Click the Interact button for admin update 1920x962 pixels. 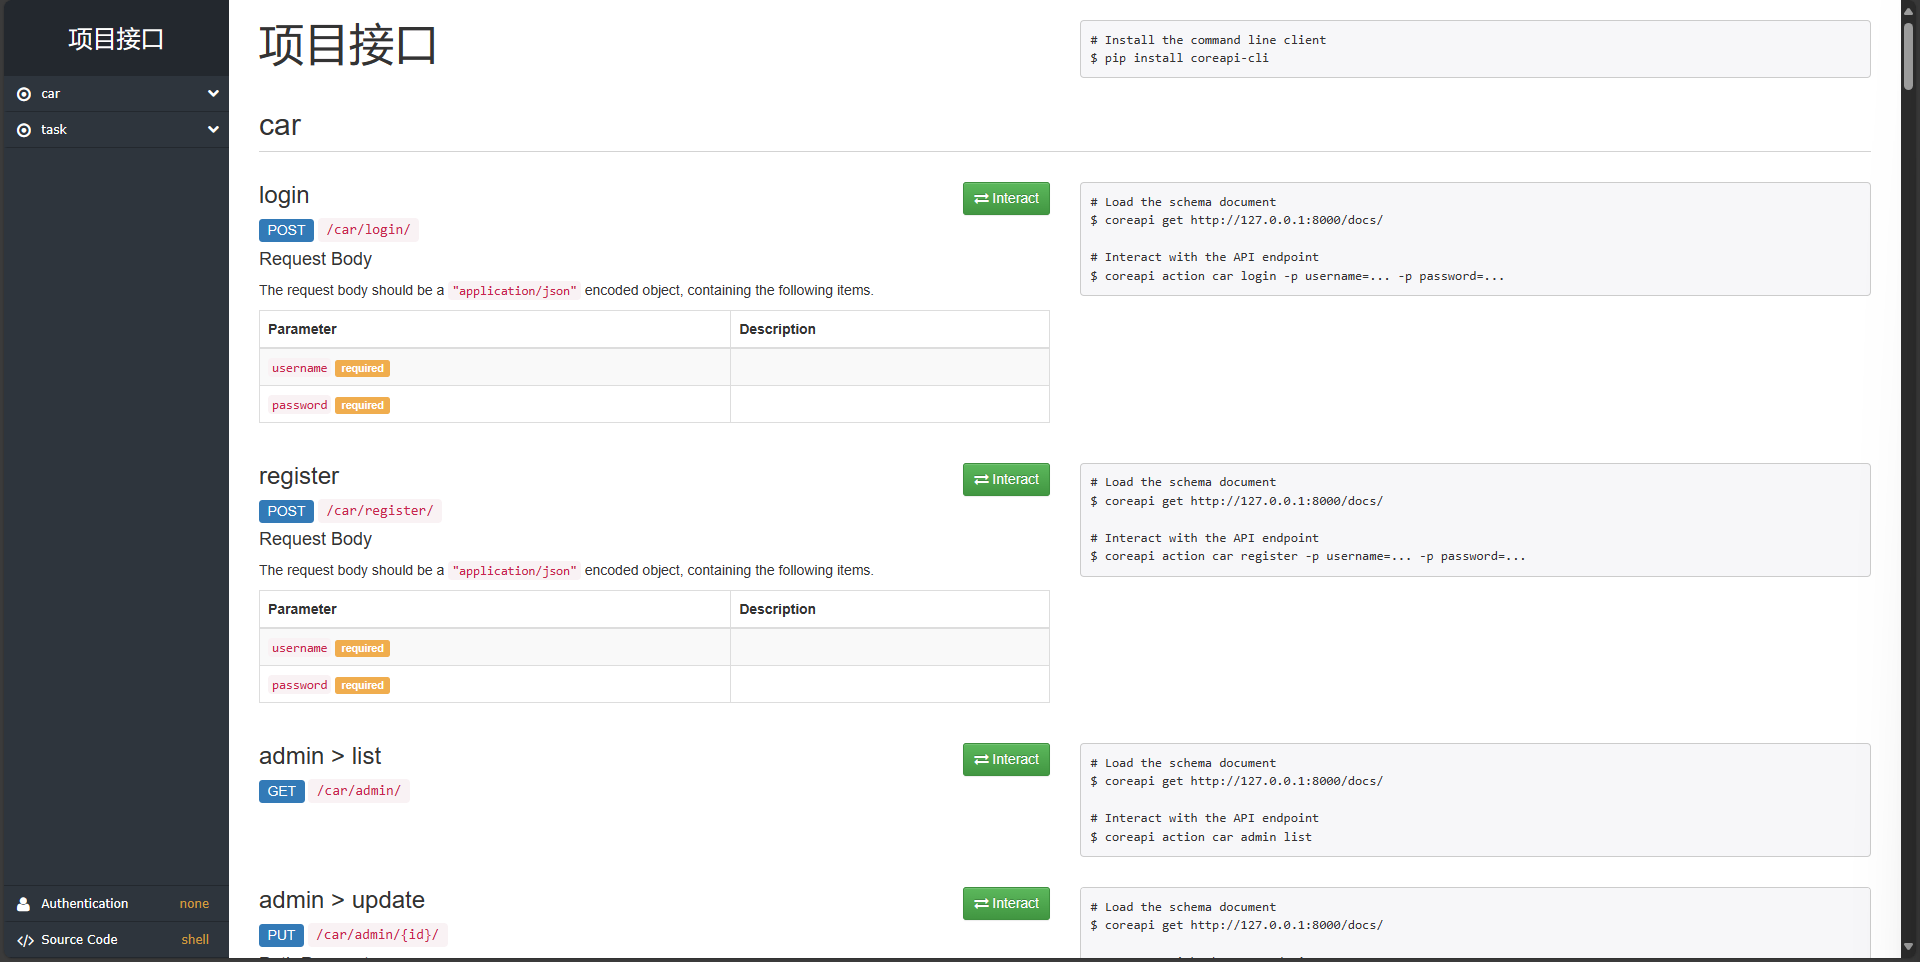pos(1006,903)
